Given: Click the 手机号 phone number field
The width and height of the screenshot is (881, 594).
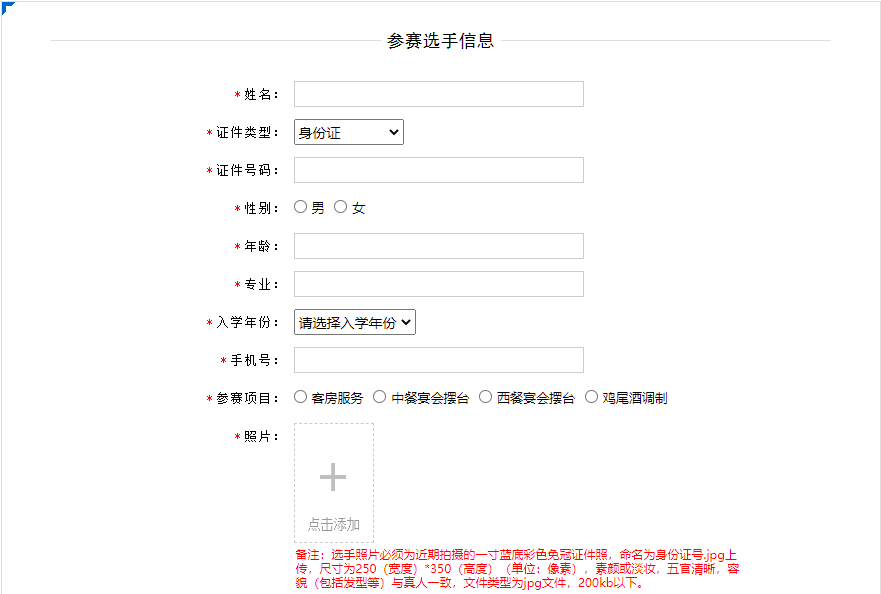Looking at the screenshot, I should pyautogui.click(x=438, y=359).
